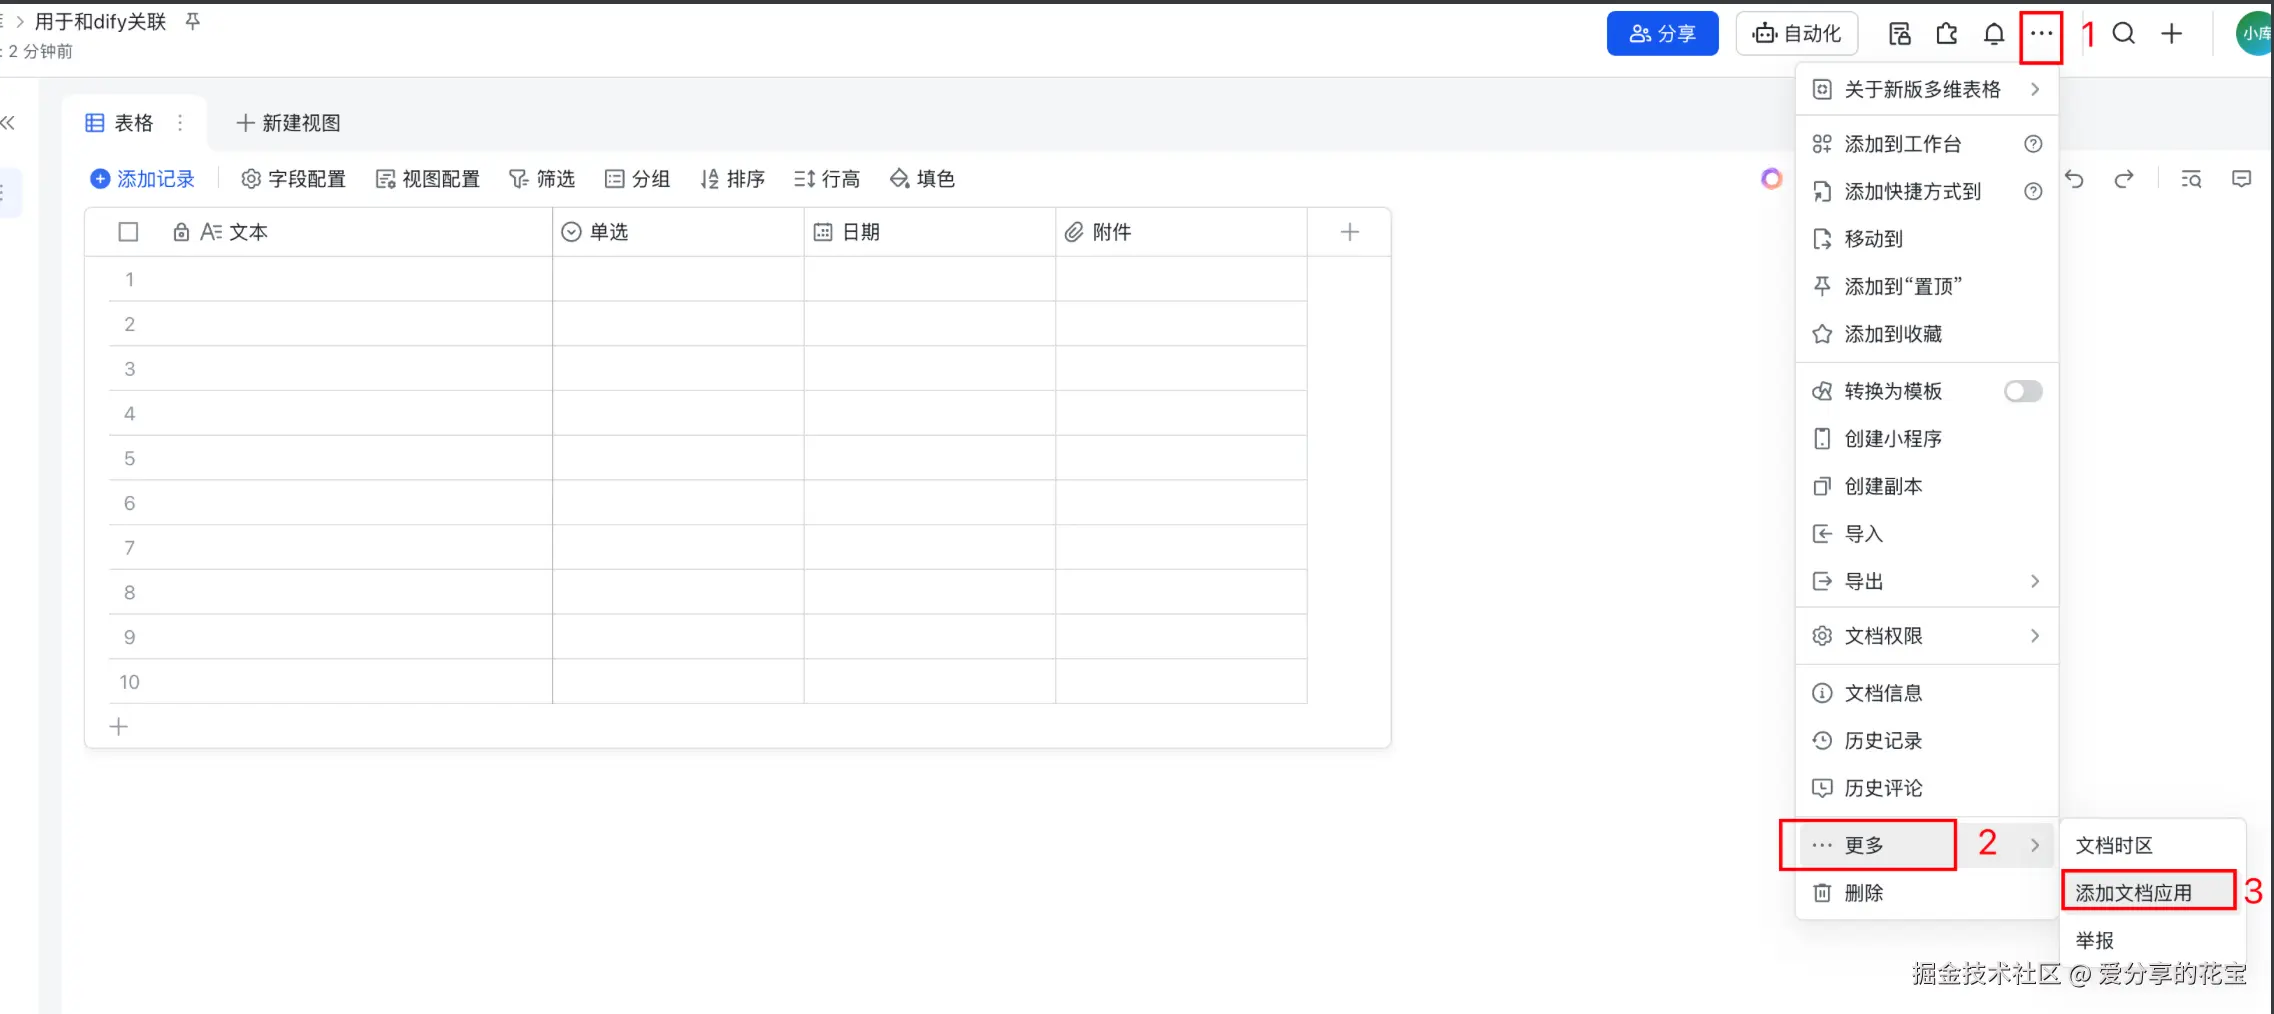Viewport: 2274px width, 1014px height.
Task: Expand 关于新版多维表格 submenu
Action: point(1926,90)
